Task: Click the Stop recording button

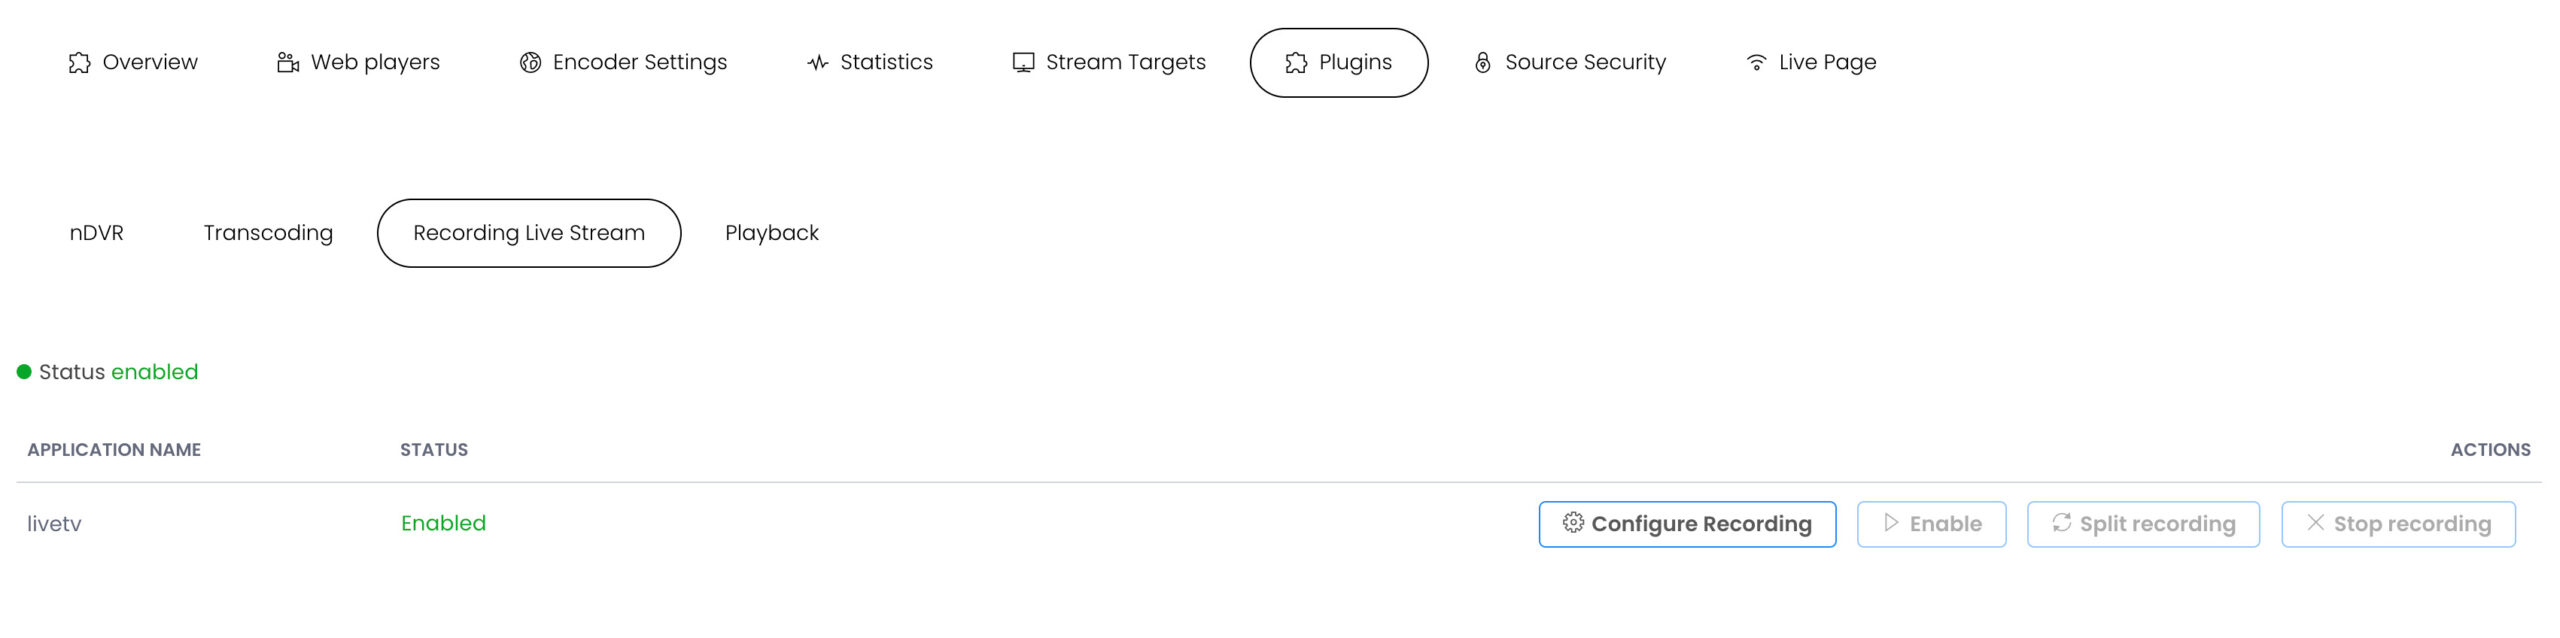Action: [2397, 524]
